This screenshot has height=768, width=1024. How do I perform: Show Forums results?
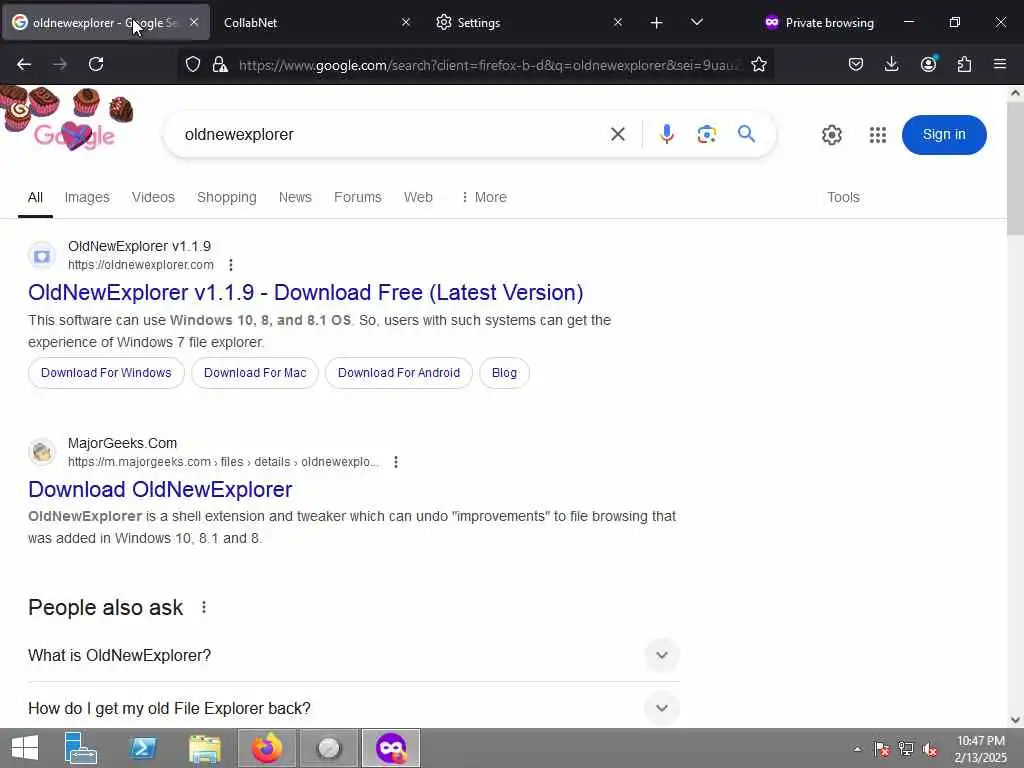358,197
